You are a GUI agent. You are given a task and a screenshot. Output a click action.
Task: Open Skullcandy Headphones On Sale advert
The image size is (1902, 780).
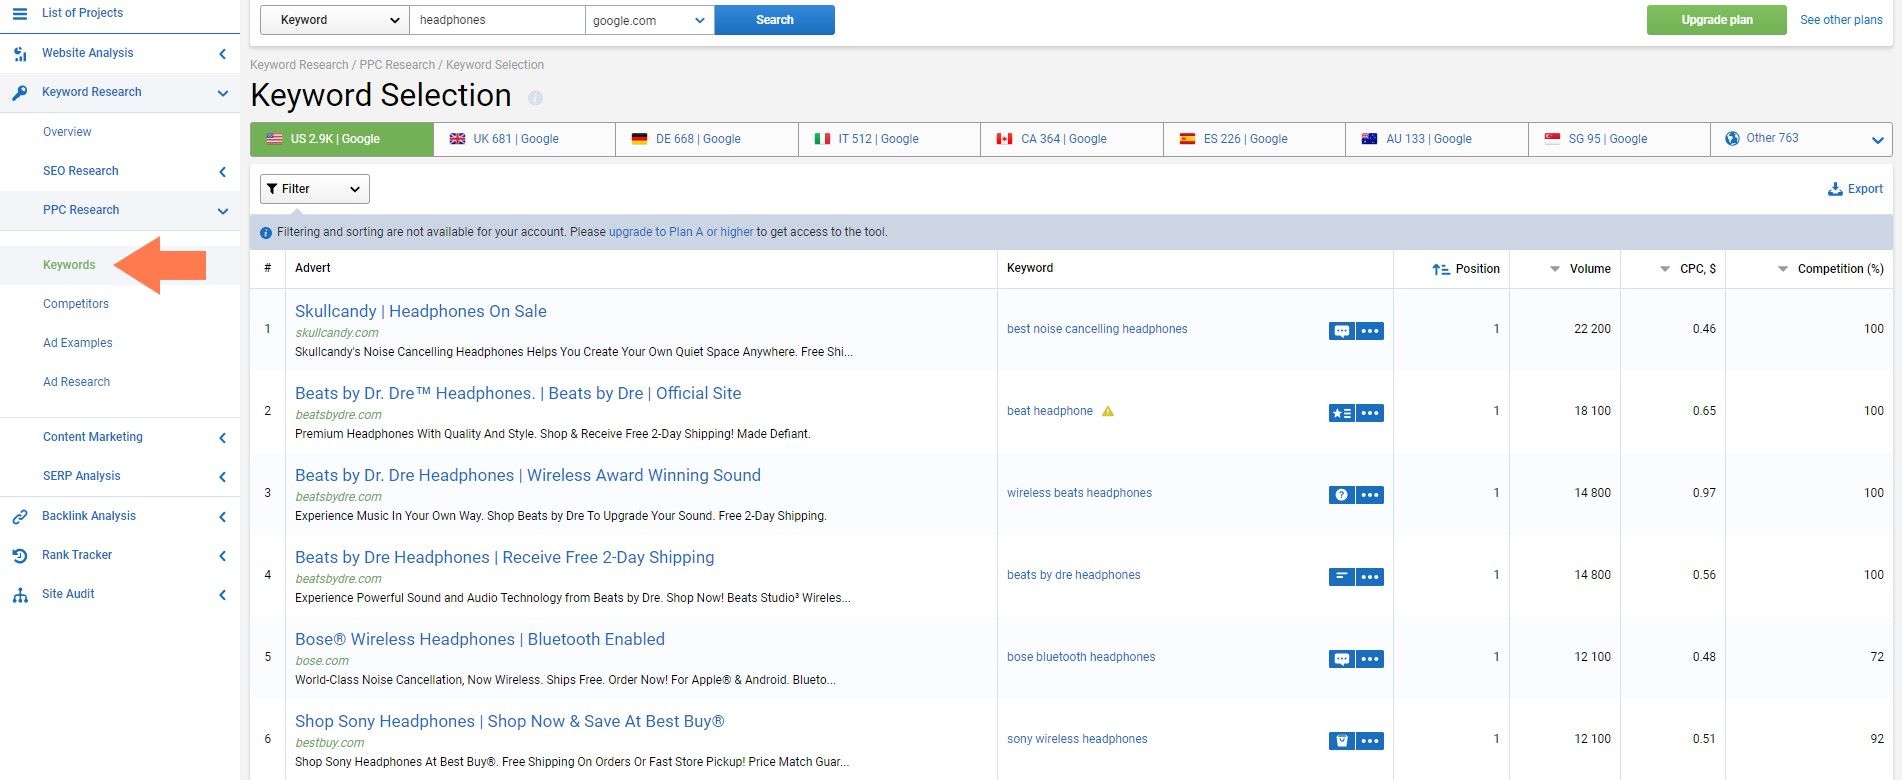pyautogui.click(x=421, y=311)
